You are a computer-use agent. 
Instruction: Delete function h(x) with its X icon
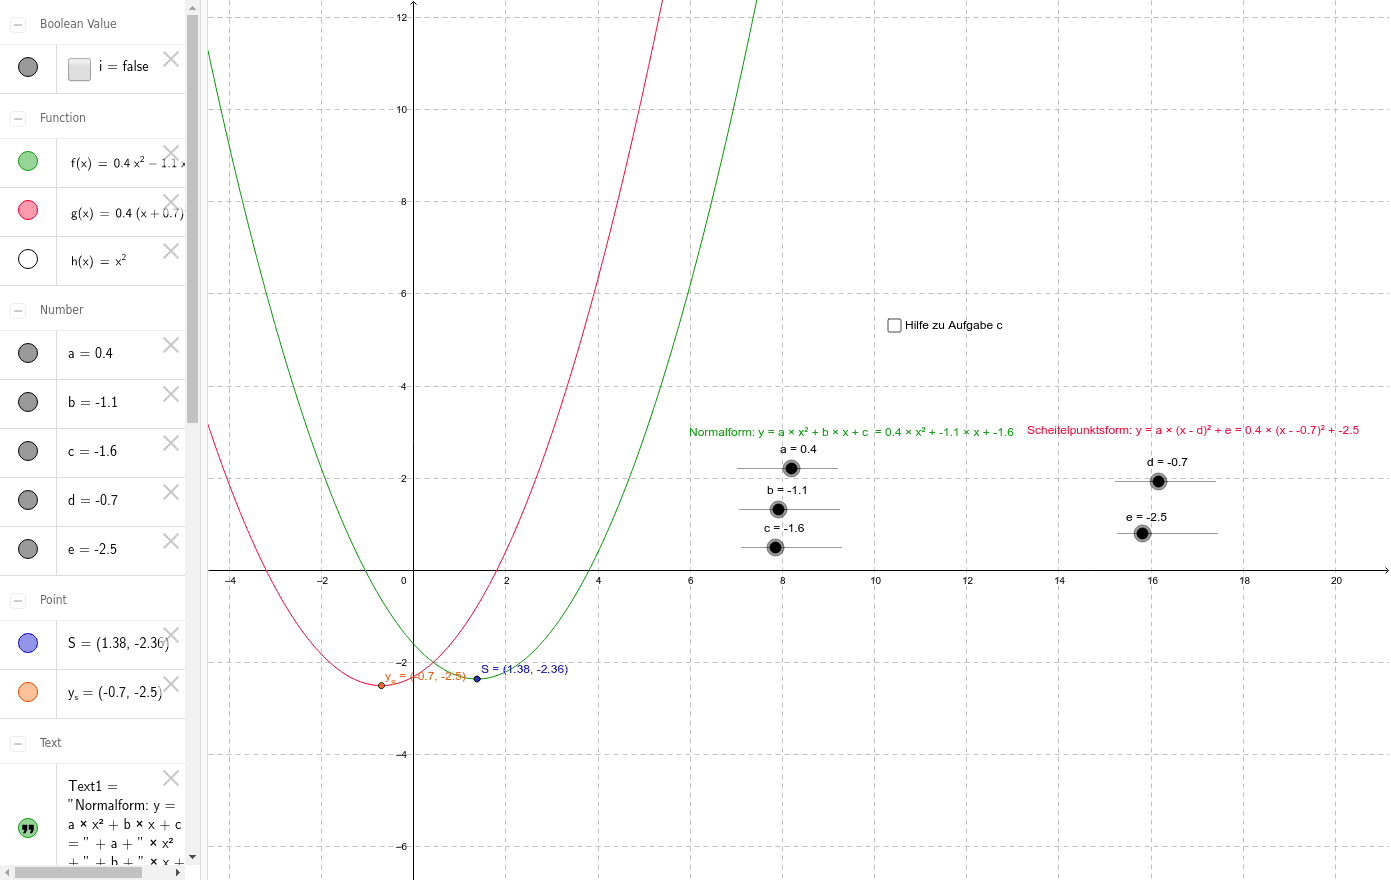coord(171,251)
